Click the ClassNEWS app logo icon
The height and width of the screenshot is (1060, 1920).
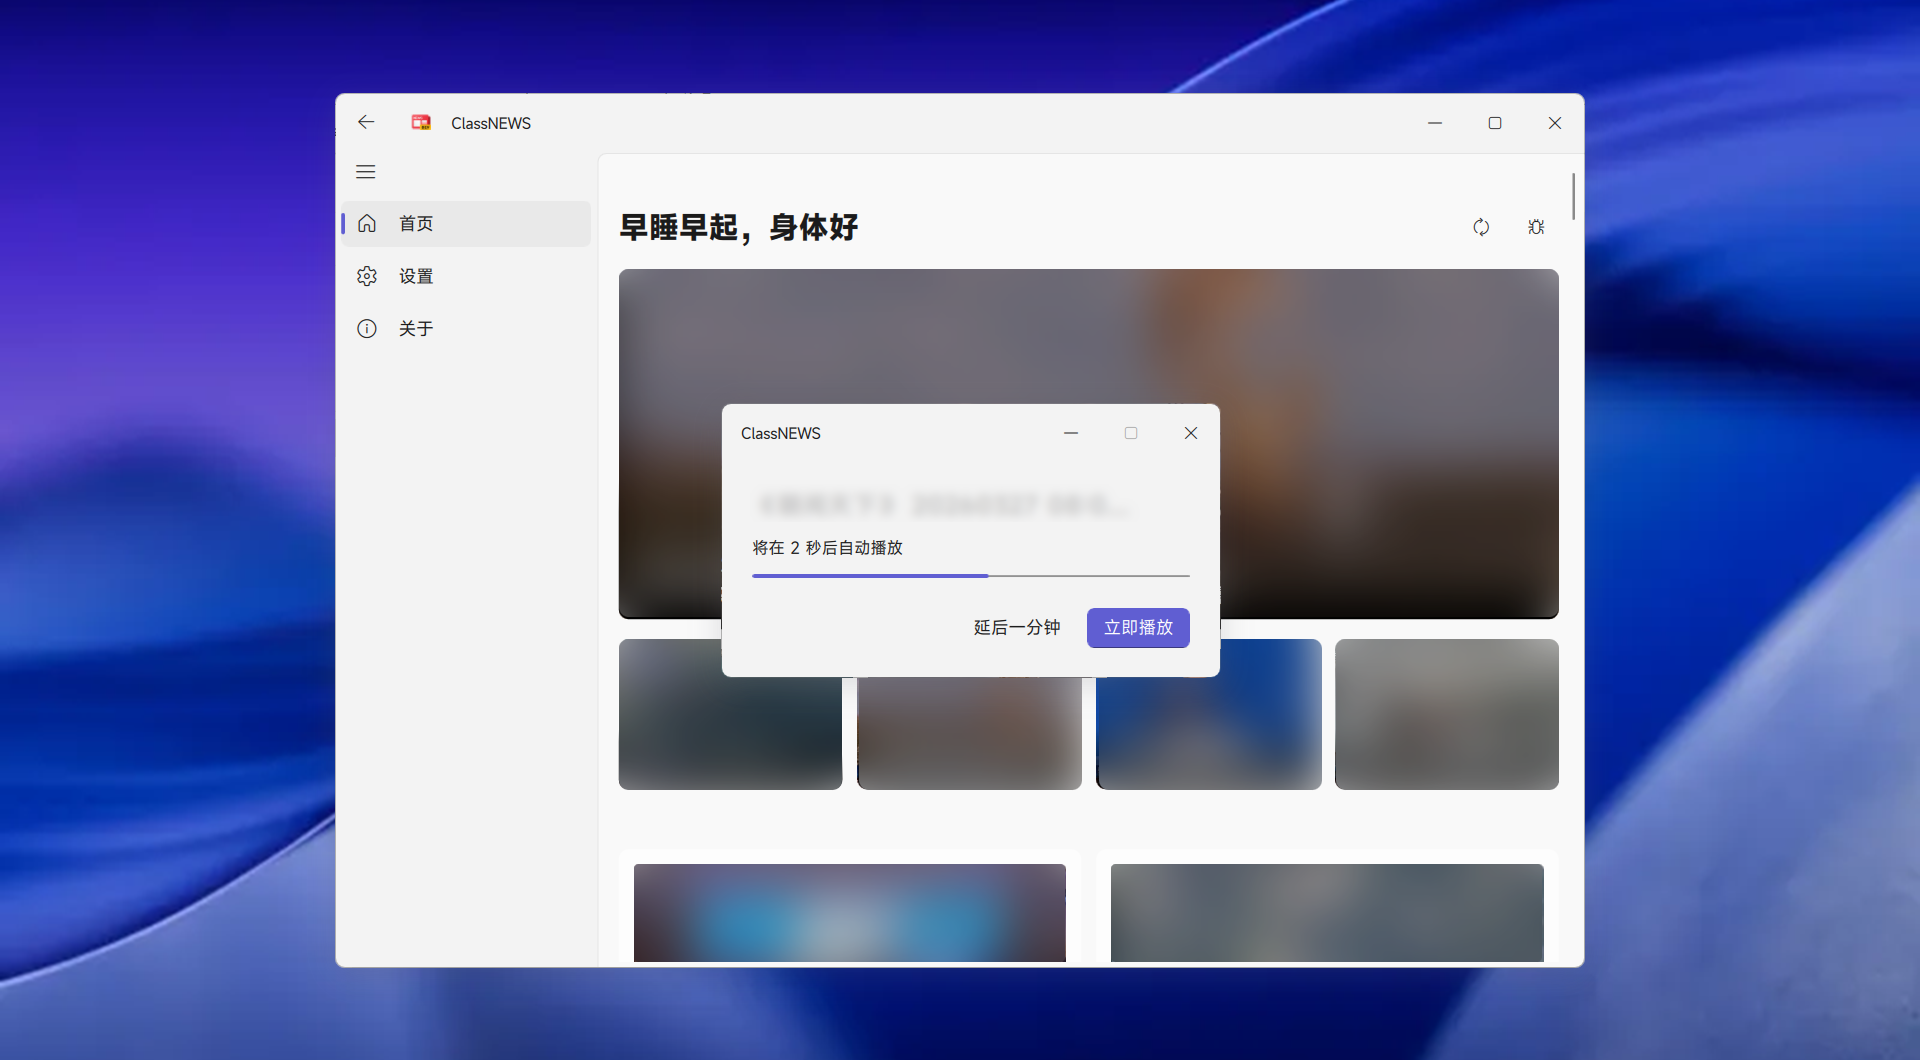(421, 122)
